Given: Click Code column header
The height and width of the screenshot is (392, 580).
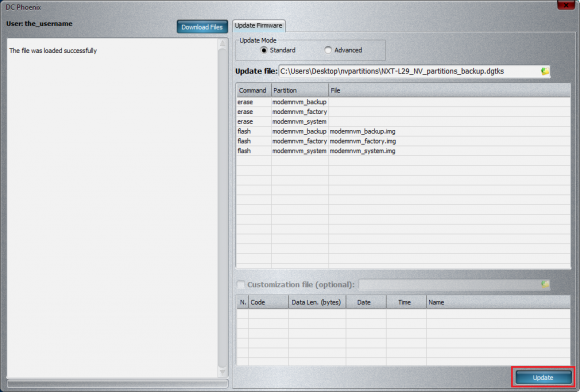Looking at the screenshot, I should (268, 302).
